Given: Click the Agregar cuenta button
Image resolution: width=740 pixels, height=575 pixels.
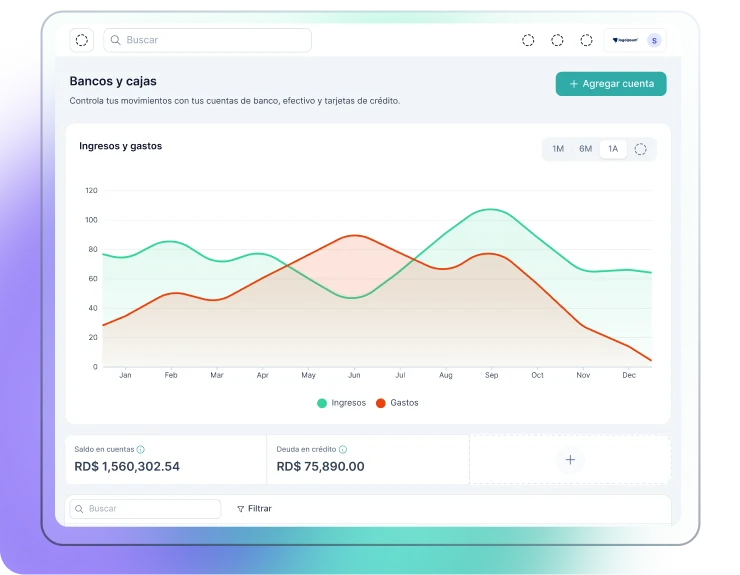Looking at the screenshot, I should (611, 84).
